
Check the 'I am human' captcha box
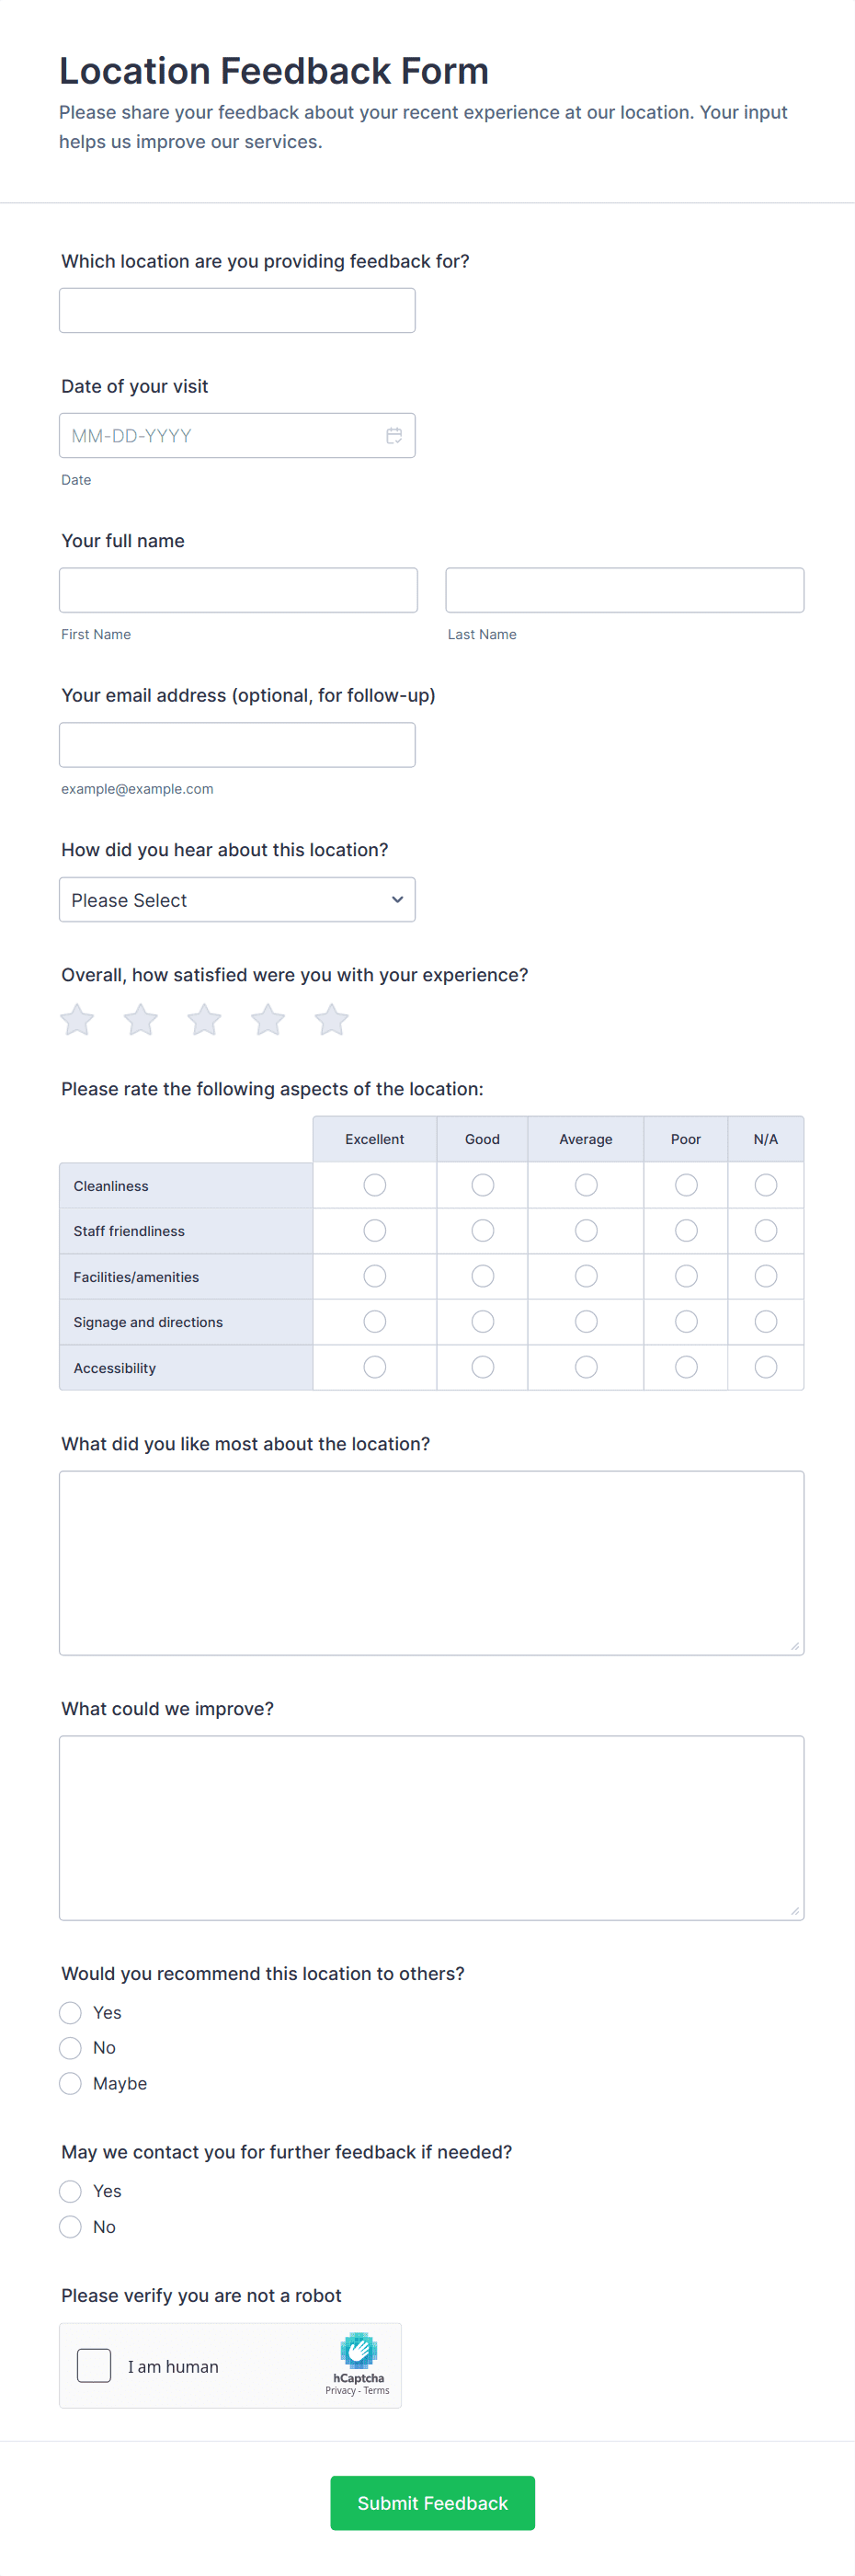[94, 2366]
